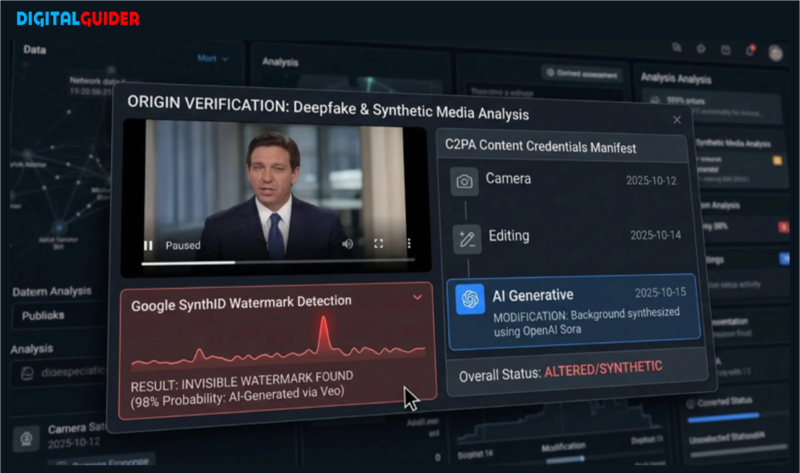The width and height of the screenshot is (800, 473).
Task: Click the RESULT: INVISIBLE WATERMARK FOUND text
Action: pos(242,381)
